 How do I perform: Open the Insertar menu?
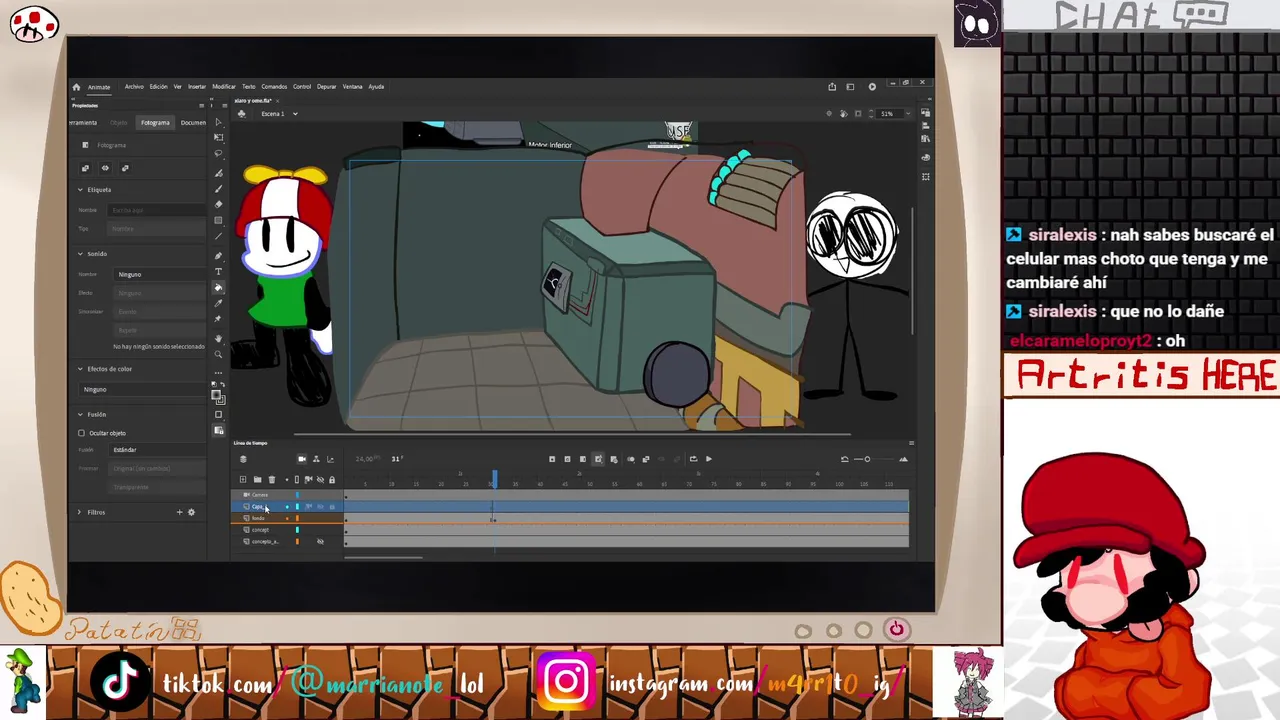[197, 87]
